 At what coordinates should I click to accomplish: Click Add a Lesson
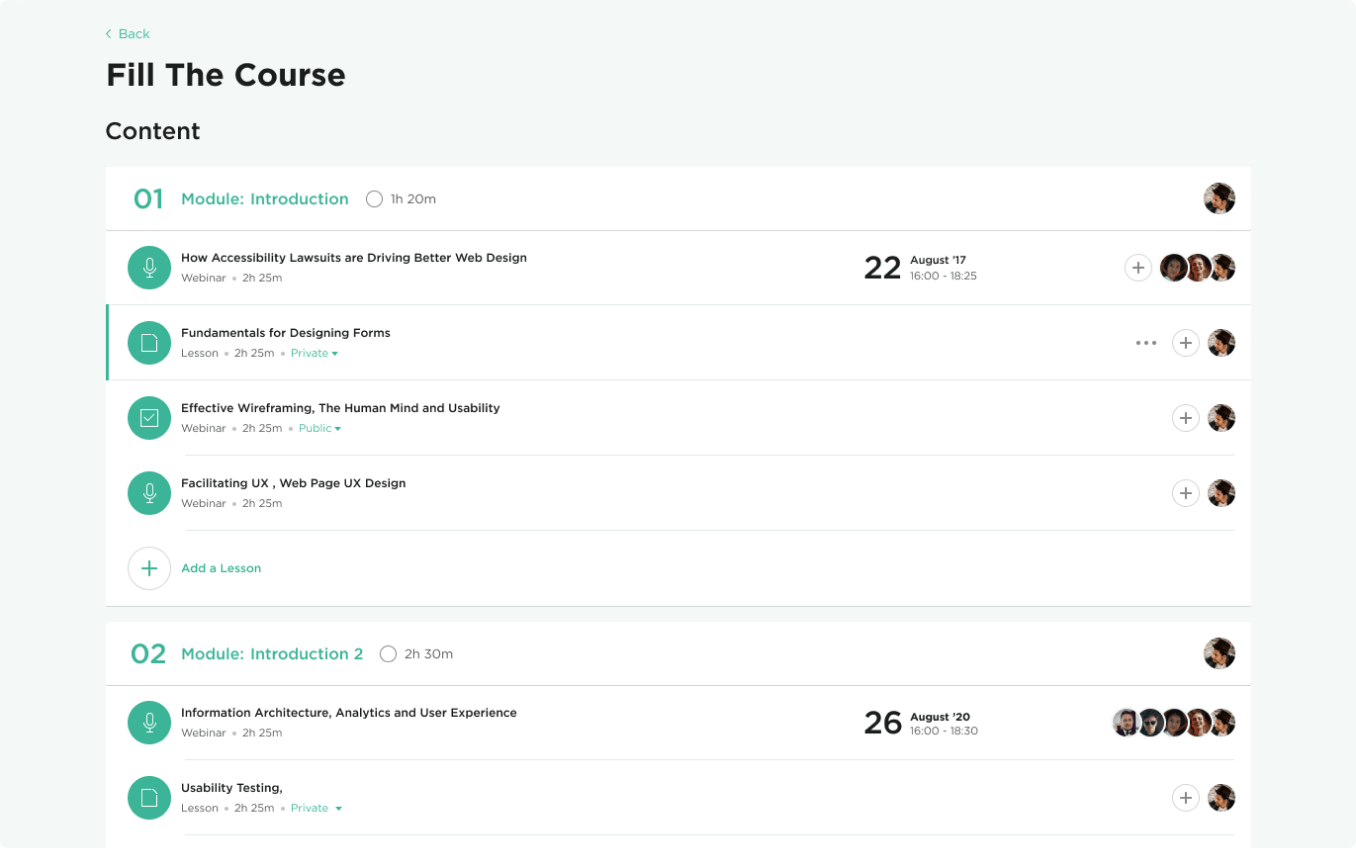click(x=221, y=568)
